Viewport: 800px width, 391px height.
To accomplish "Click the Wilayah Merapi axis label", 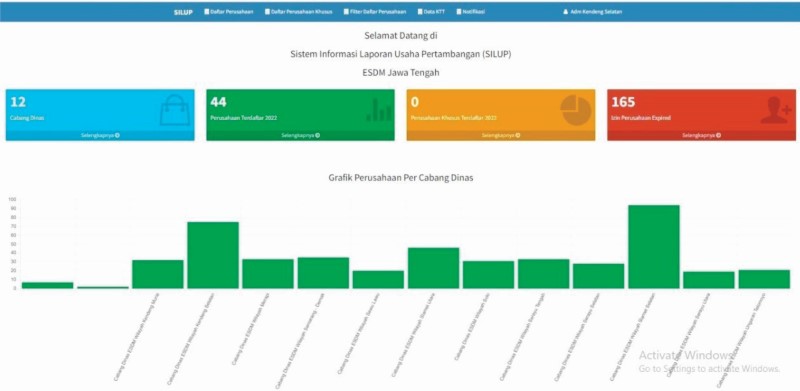I will tap(252, 328).
